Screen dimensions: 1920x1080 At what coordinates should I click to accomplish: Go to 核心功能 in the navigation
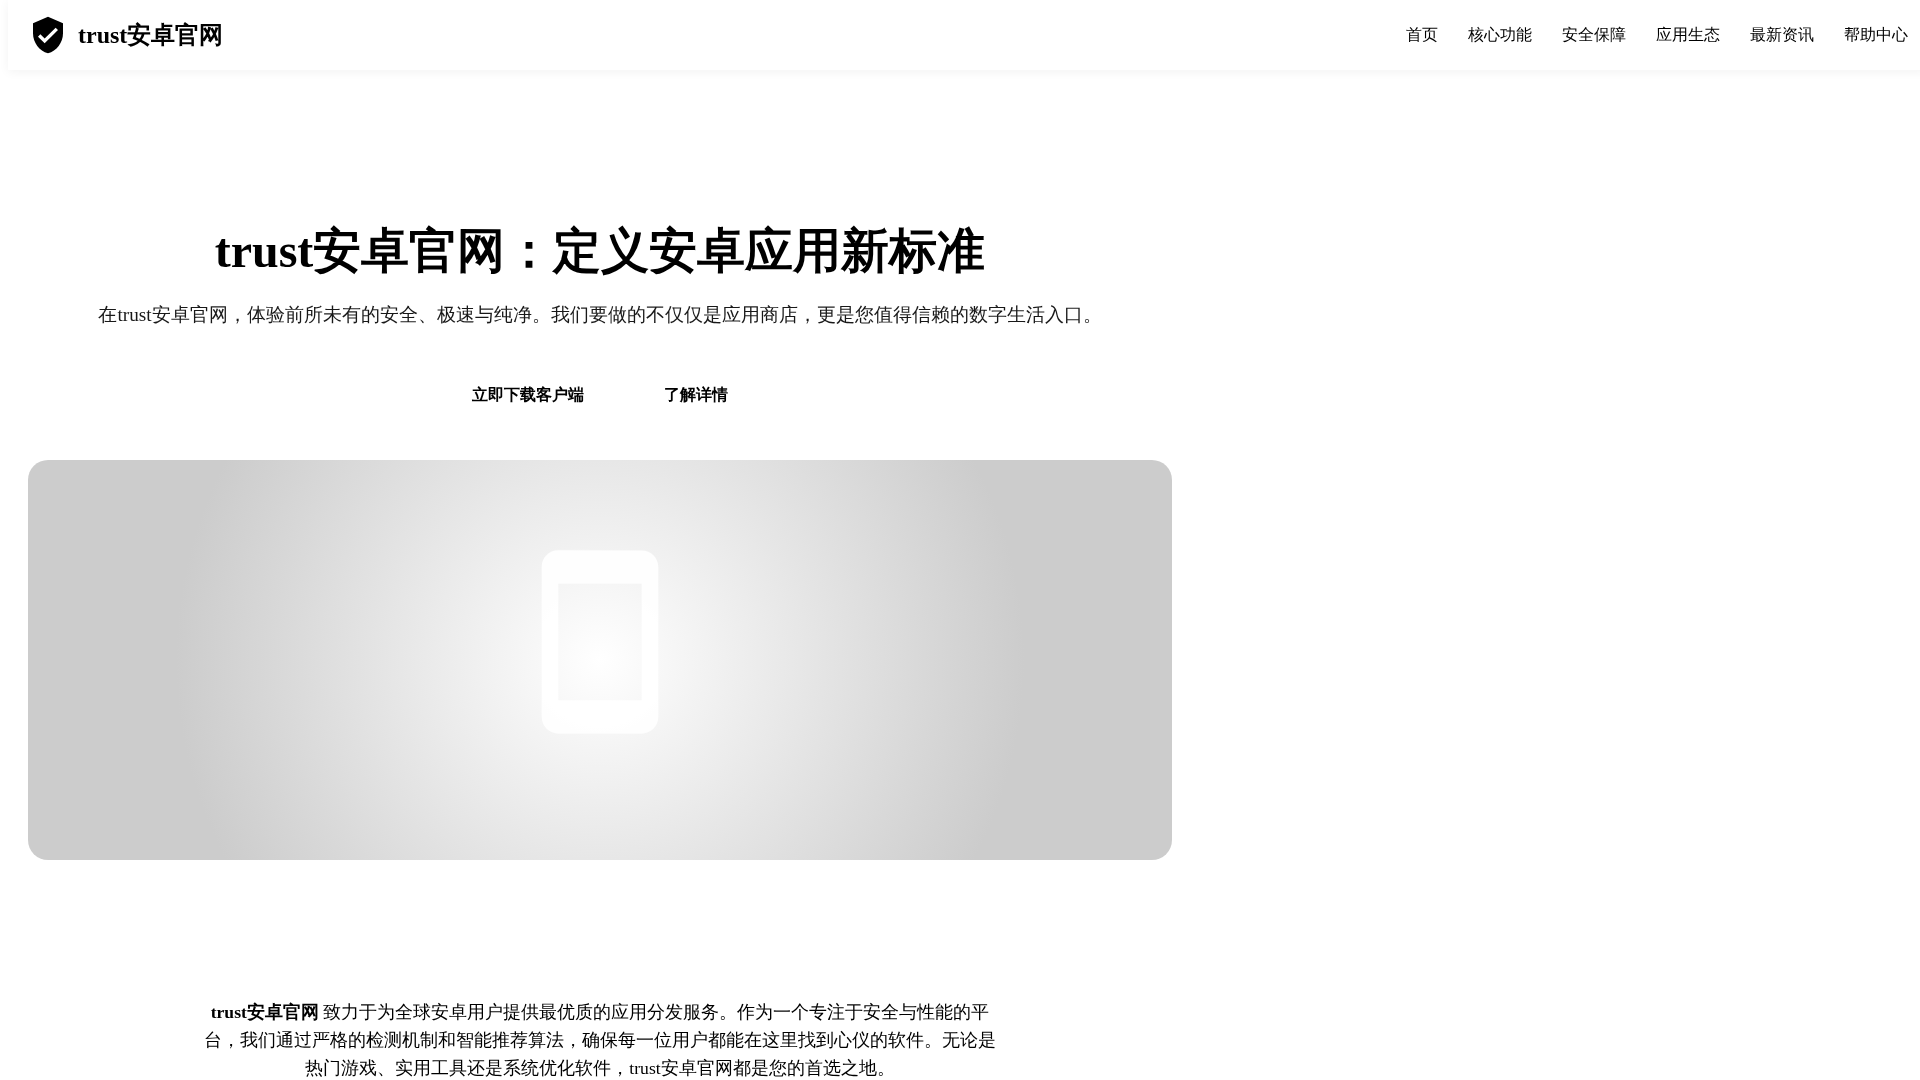[1499, 35]
